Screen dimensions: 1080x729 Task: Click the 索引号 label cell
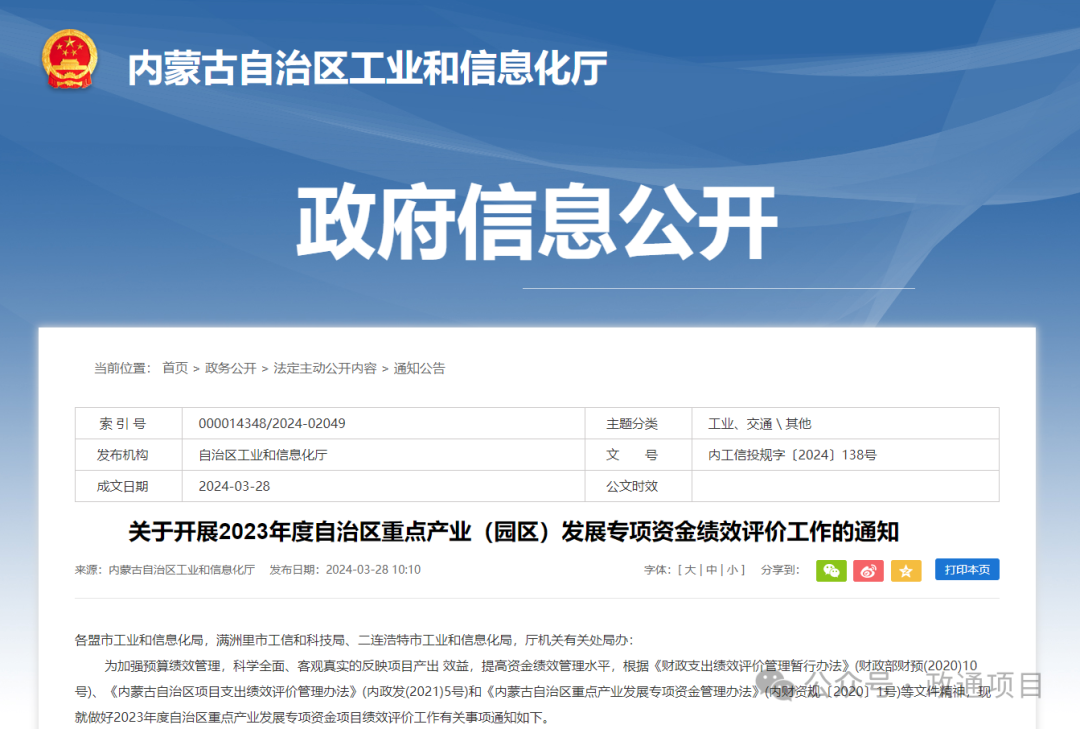click(129, 424)
